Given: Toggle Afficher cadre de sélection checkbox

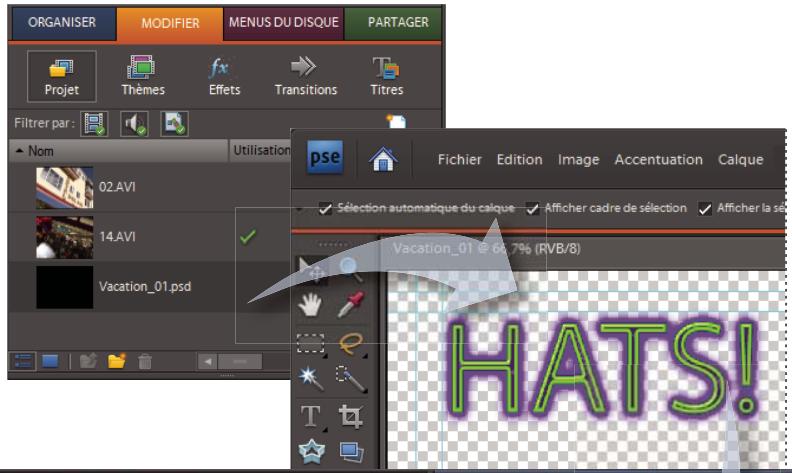Looking at the screenshot, I should click(532, 208).
